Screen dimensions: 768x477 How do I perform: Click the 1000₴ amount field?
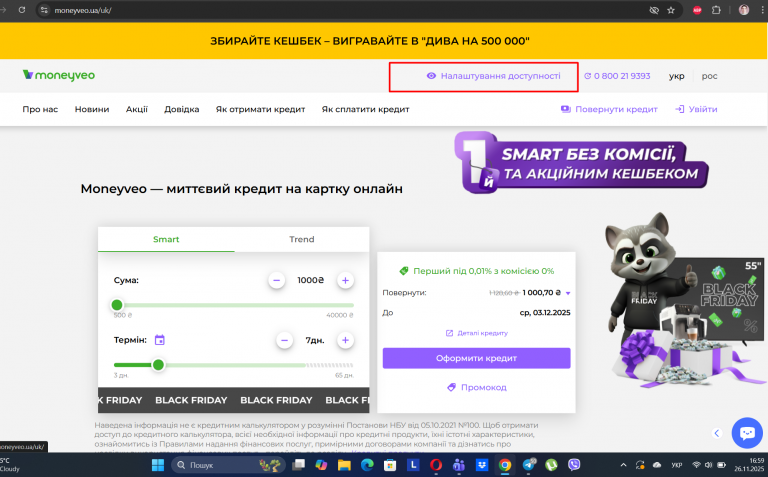(311, 280)
